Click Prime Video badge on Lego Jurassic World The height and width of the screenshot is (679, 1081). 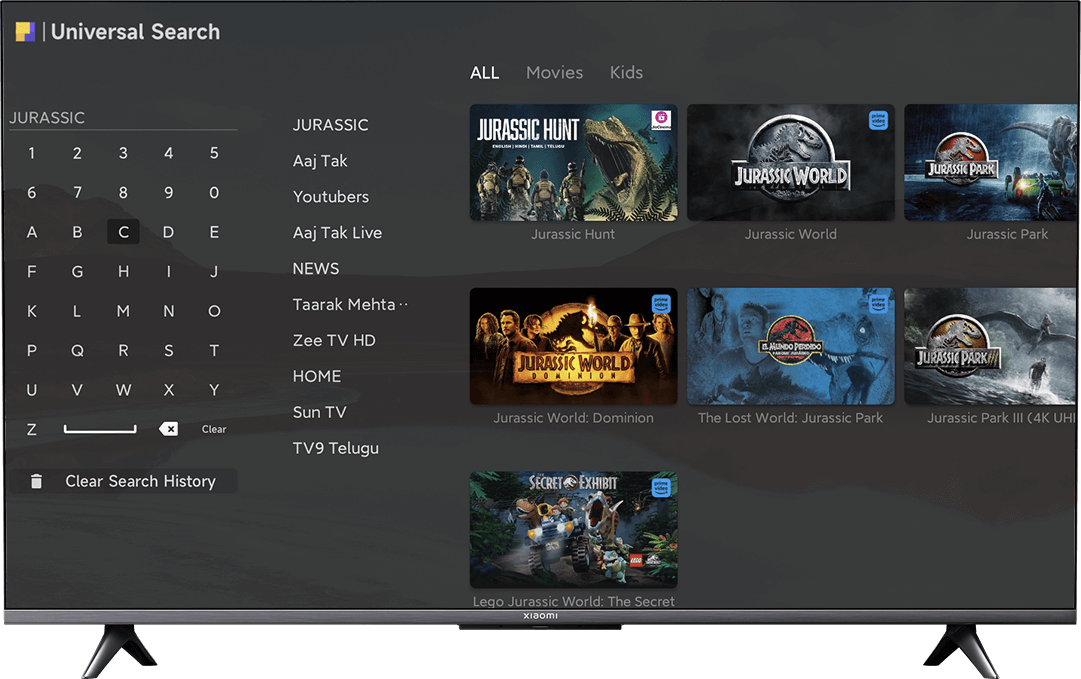(661, 488)
